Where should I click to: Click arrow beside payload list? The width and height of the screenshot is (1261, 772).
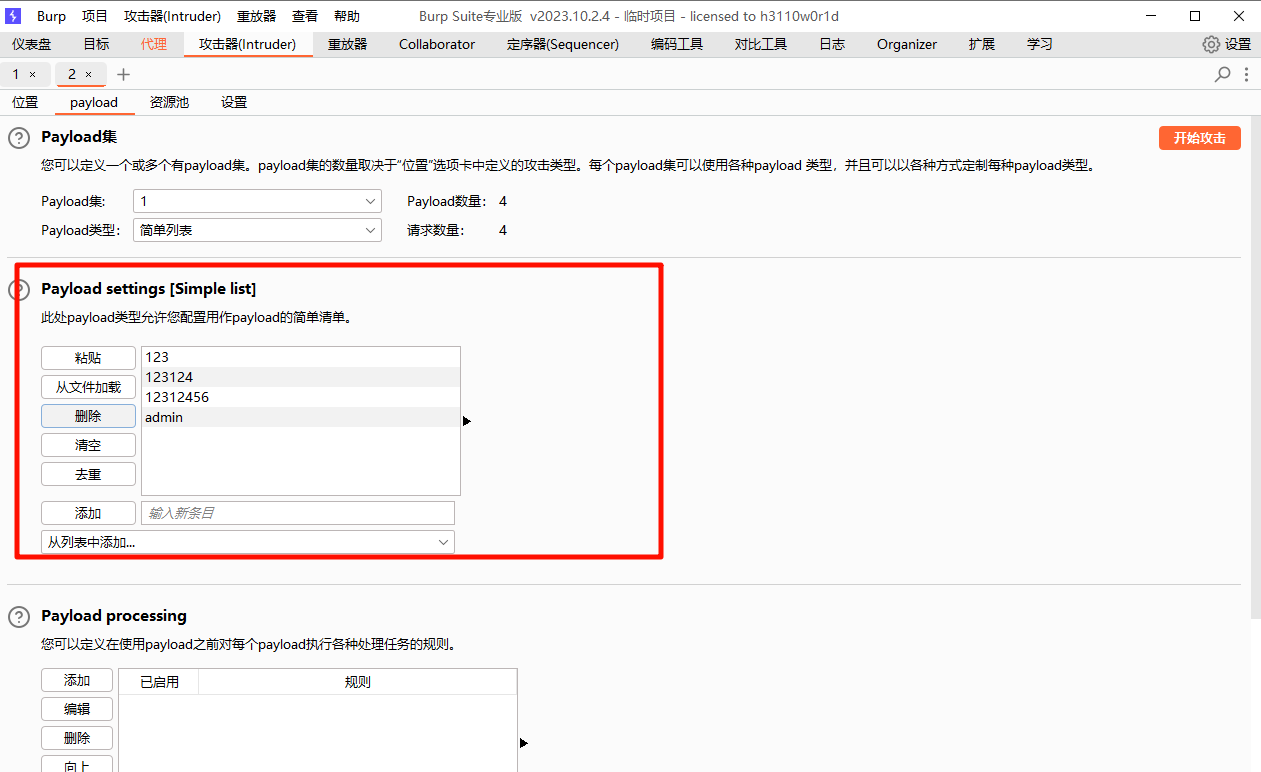467,421
